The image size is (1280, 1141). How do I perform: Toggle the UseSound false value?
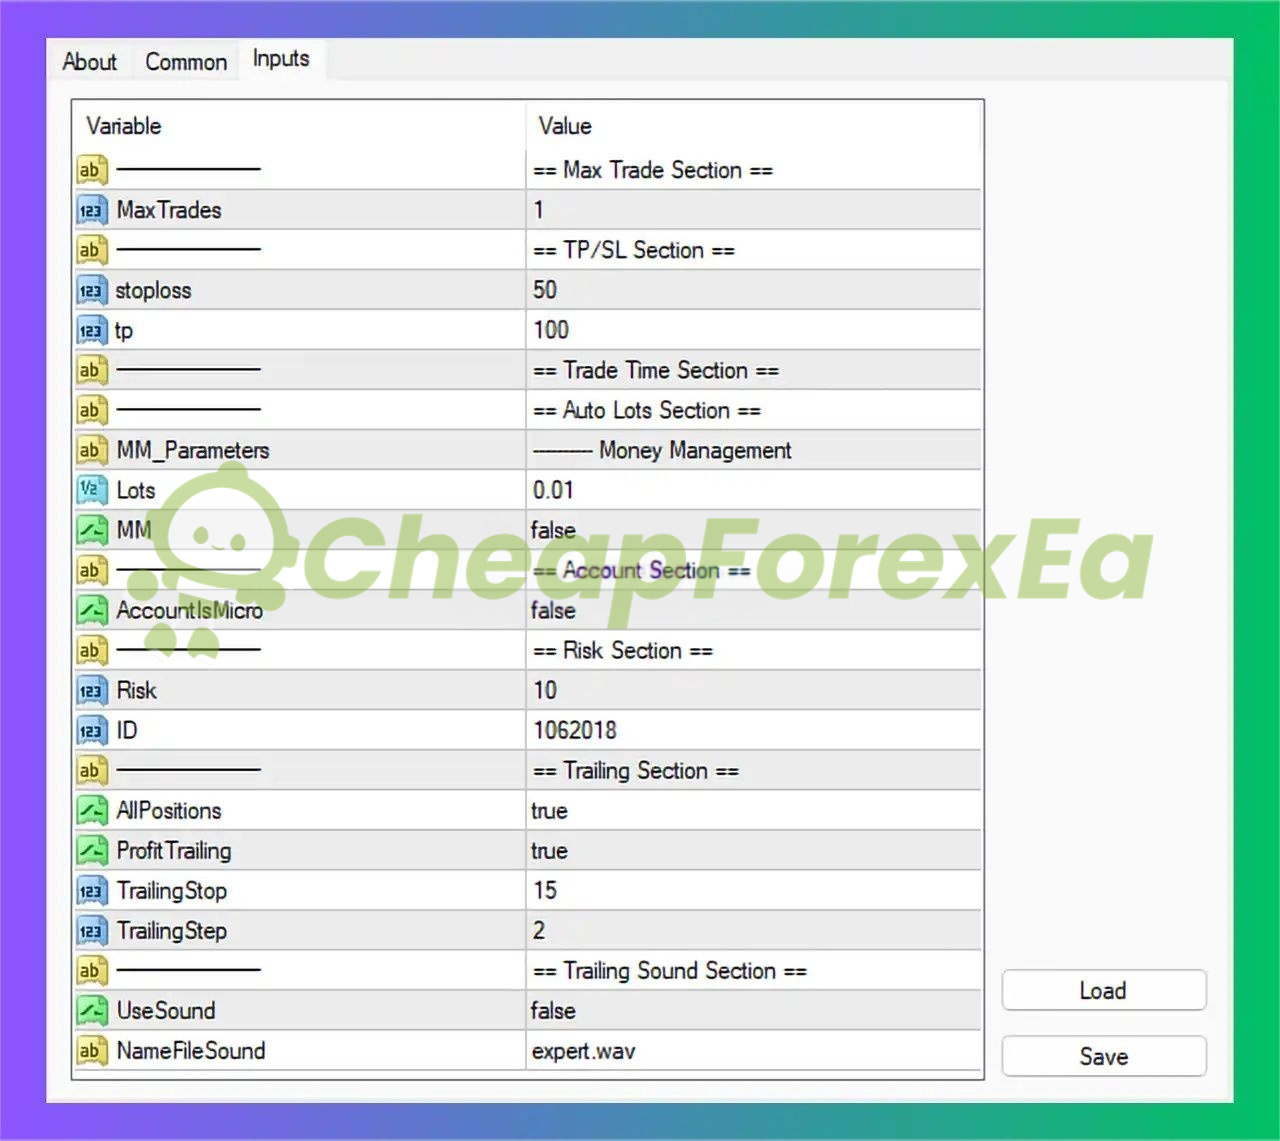(x=553, y=1010)
